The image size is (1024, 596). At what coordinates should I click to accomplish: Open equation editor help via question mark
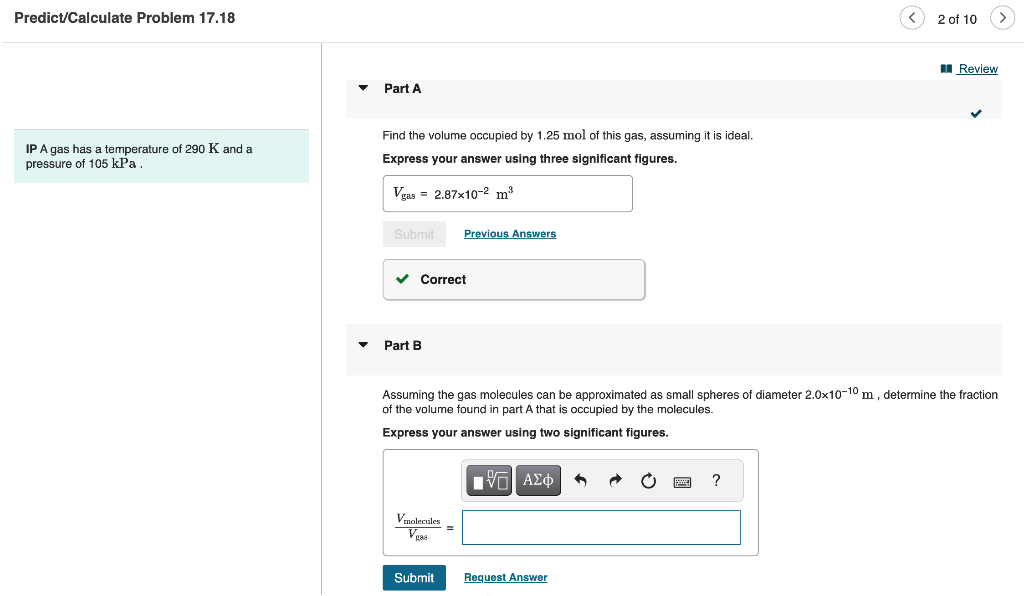[x=716, y=480]
